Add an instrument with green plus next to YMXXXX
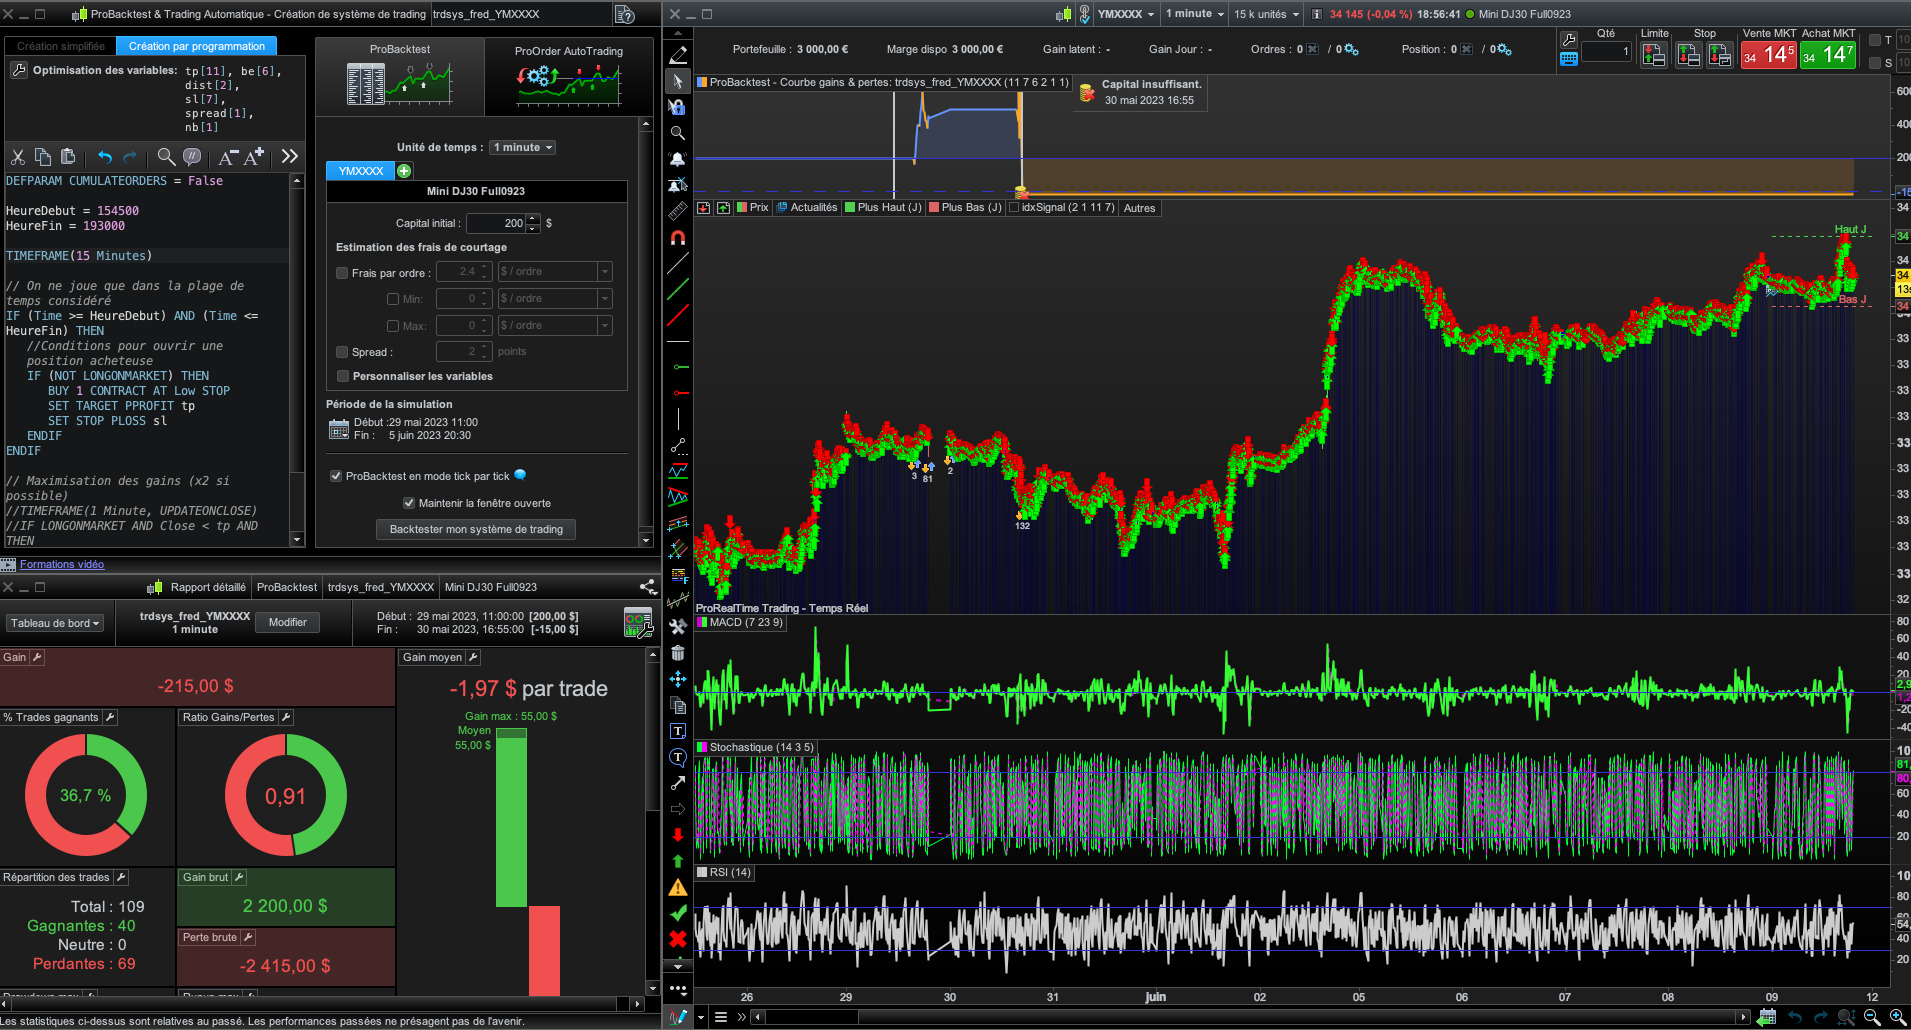Image resolution: width=1911 pixels, height=1030 pixels. click(404, 171)
